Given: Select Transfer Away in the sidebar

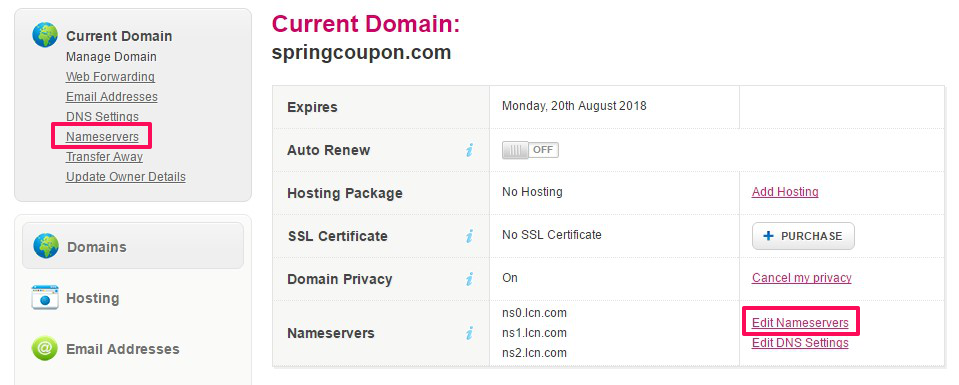Looking at the screenshot, I should pos(105,156).
